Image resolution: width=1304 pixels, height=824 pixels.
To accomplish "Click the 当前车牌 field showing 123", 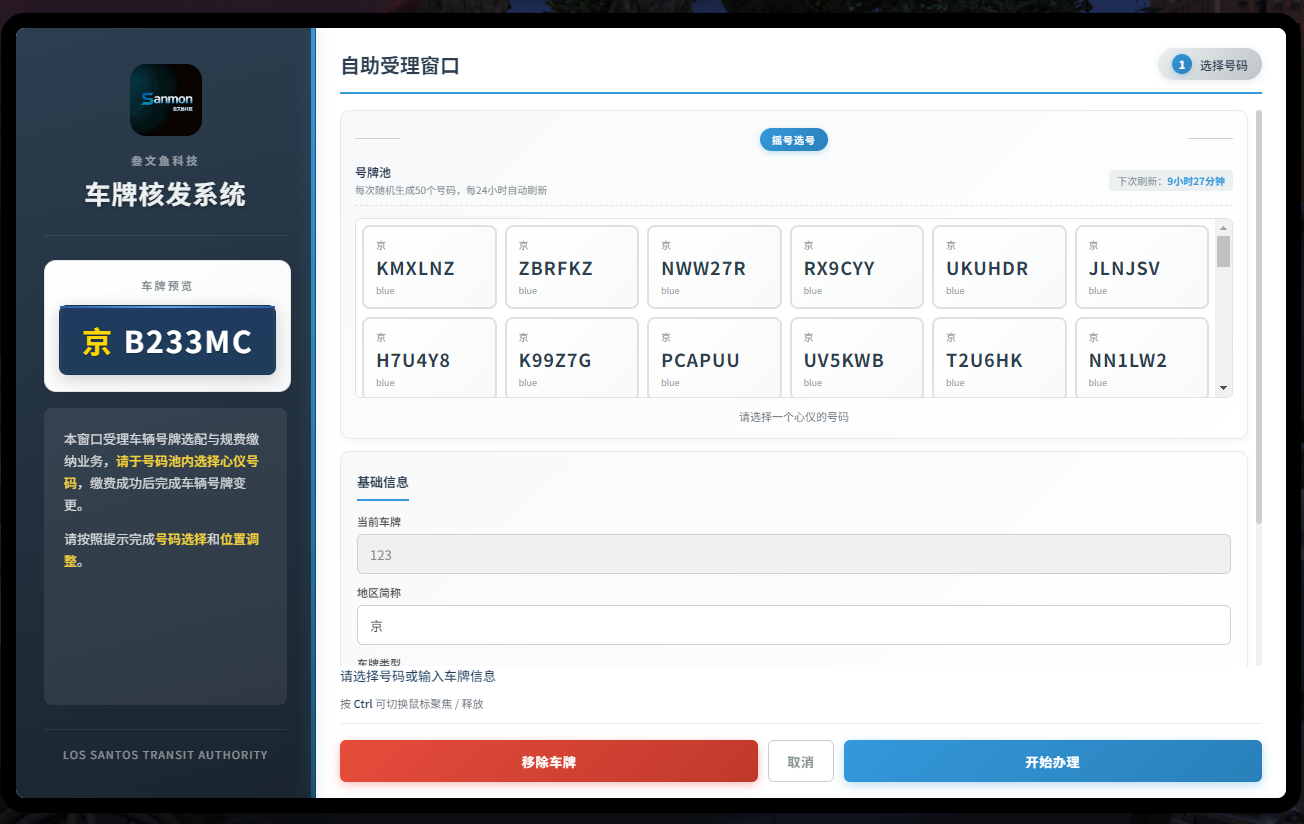I will 794,554.
